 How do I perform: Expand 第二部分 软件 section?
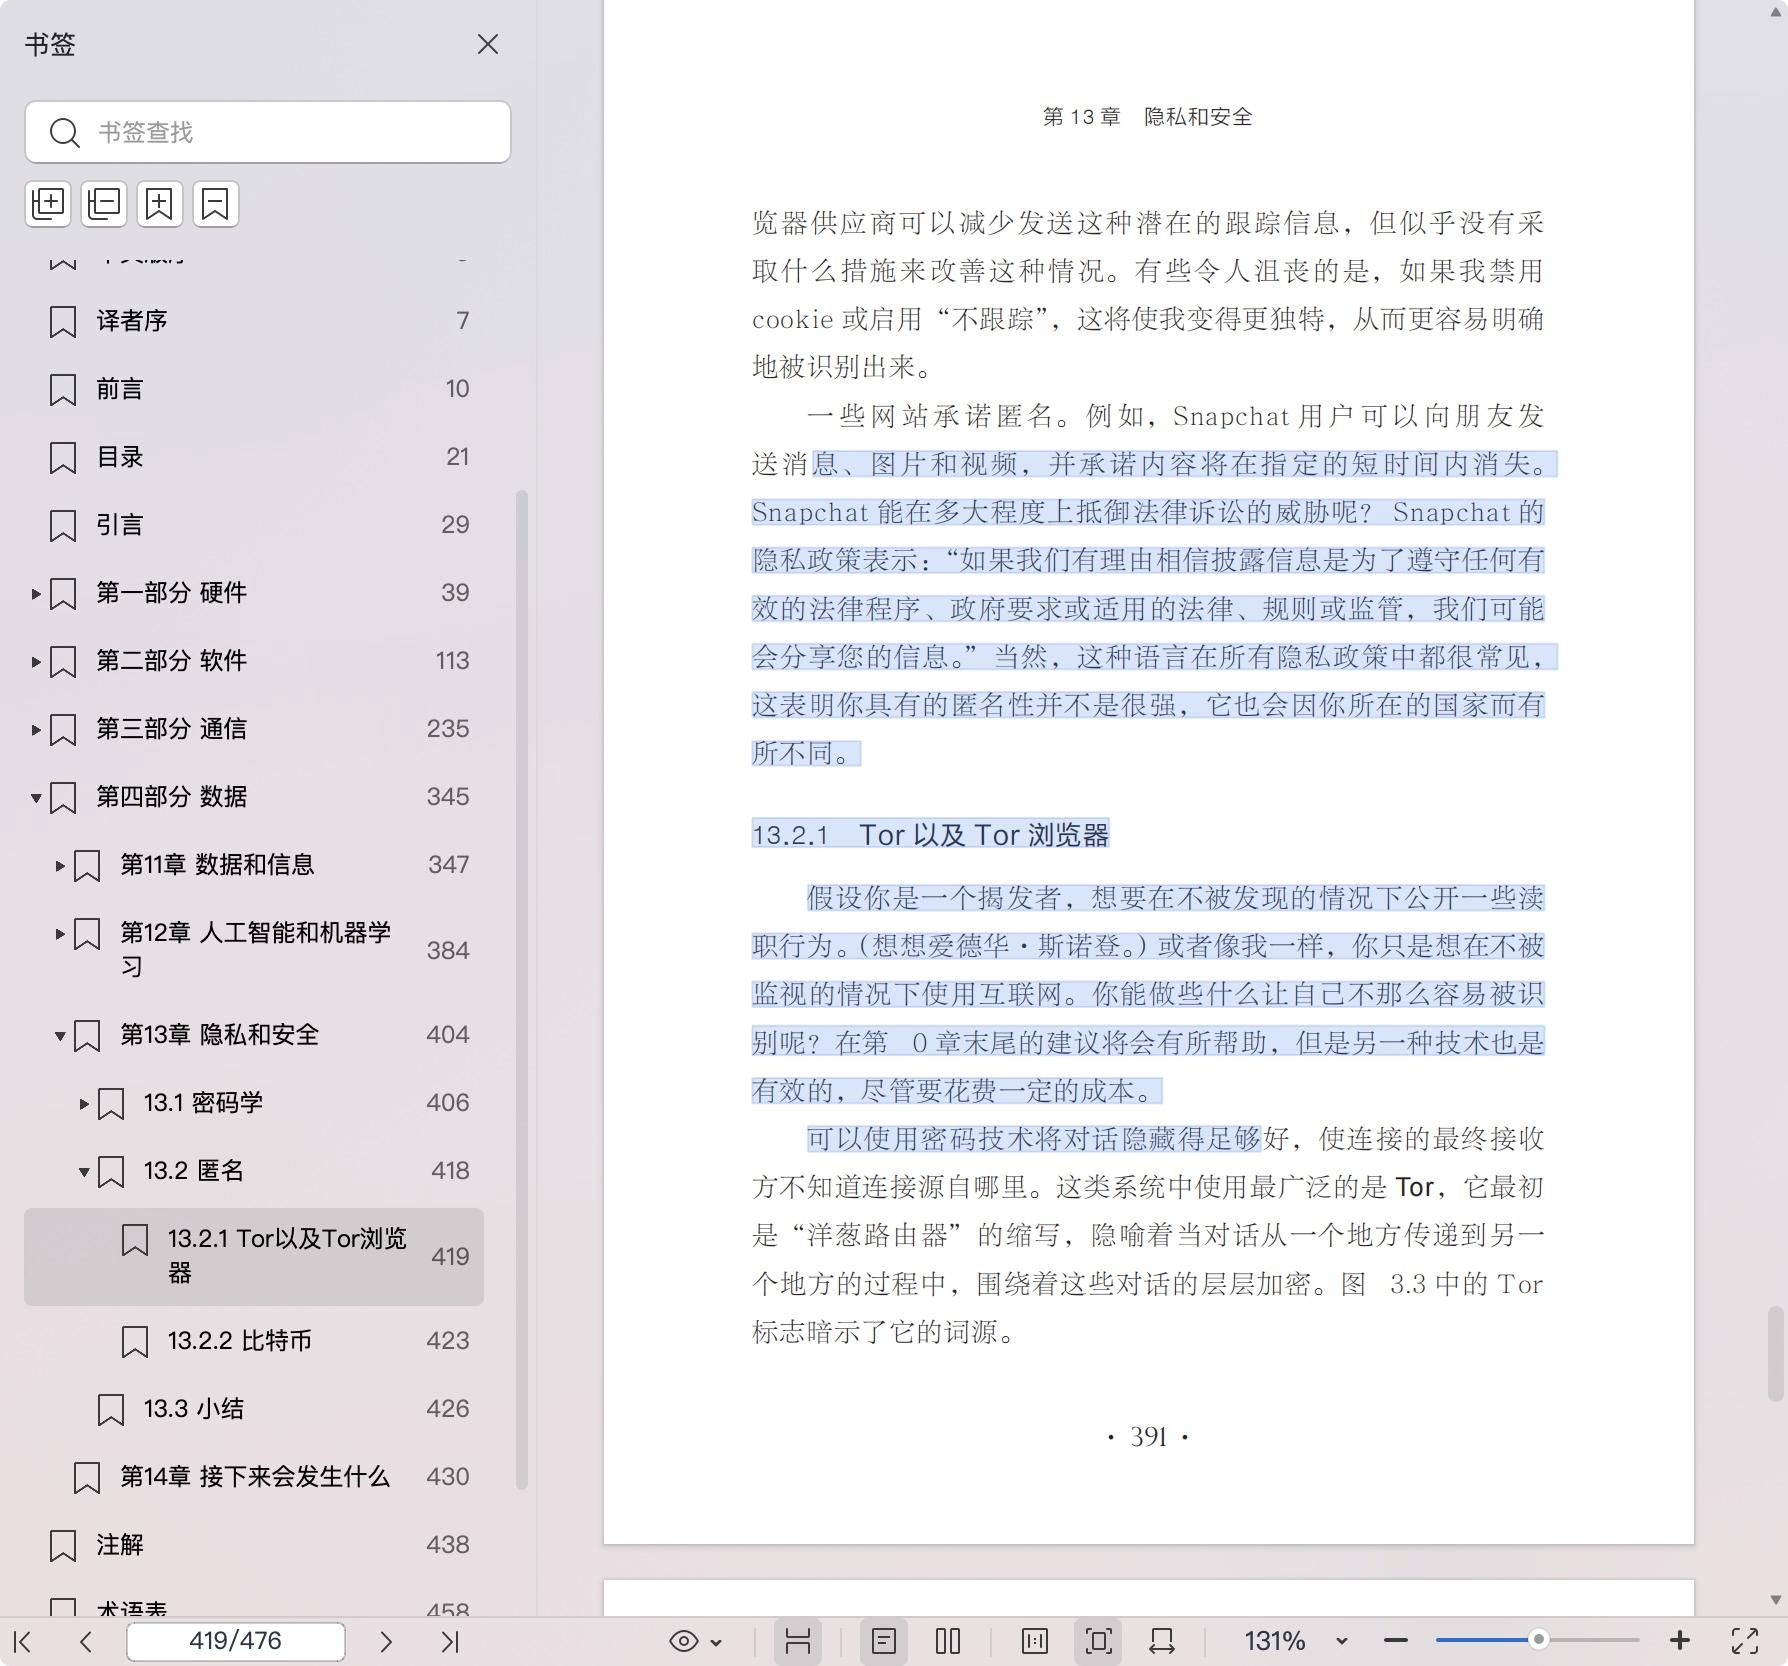(x=35, y=662)
